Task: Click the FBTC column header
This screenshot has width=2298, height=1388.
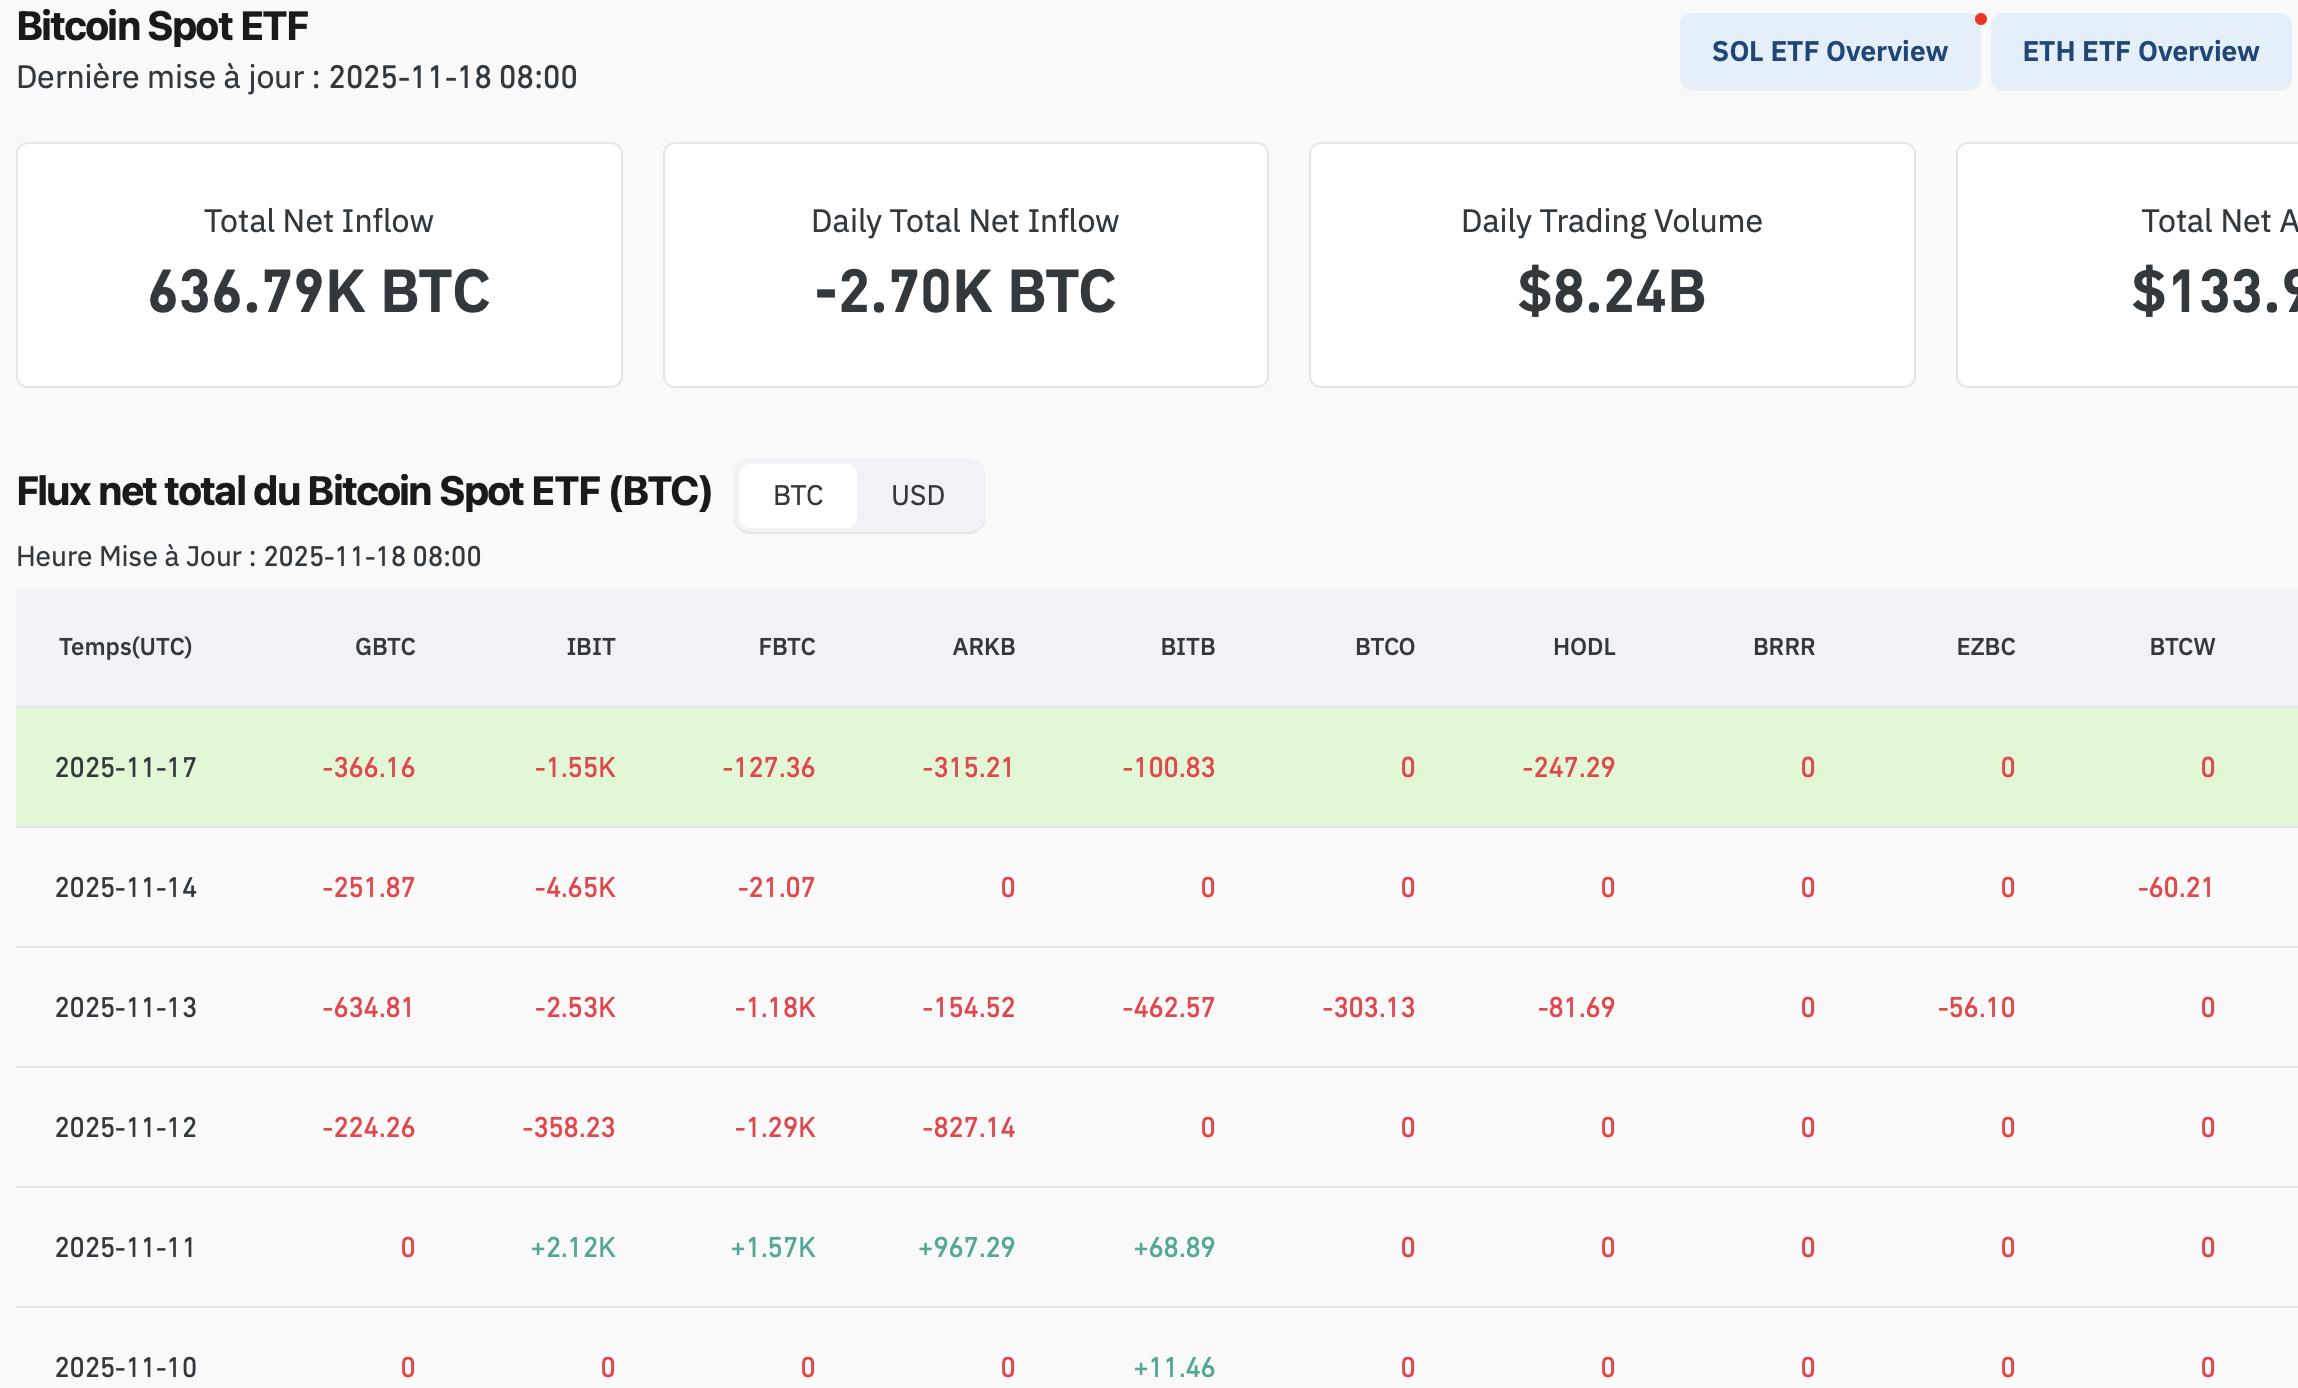Action: 786,647
